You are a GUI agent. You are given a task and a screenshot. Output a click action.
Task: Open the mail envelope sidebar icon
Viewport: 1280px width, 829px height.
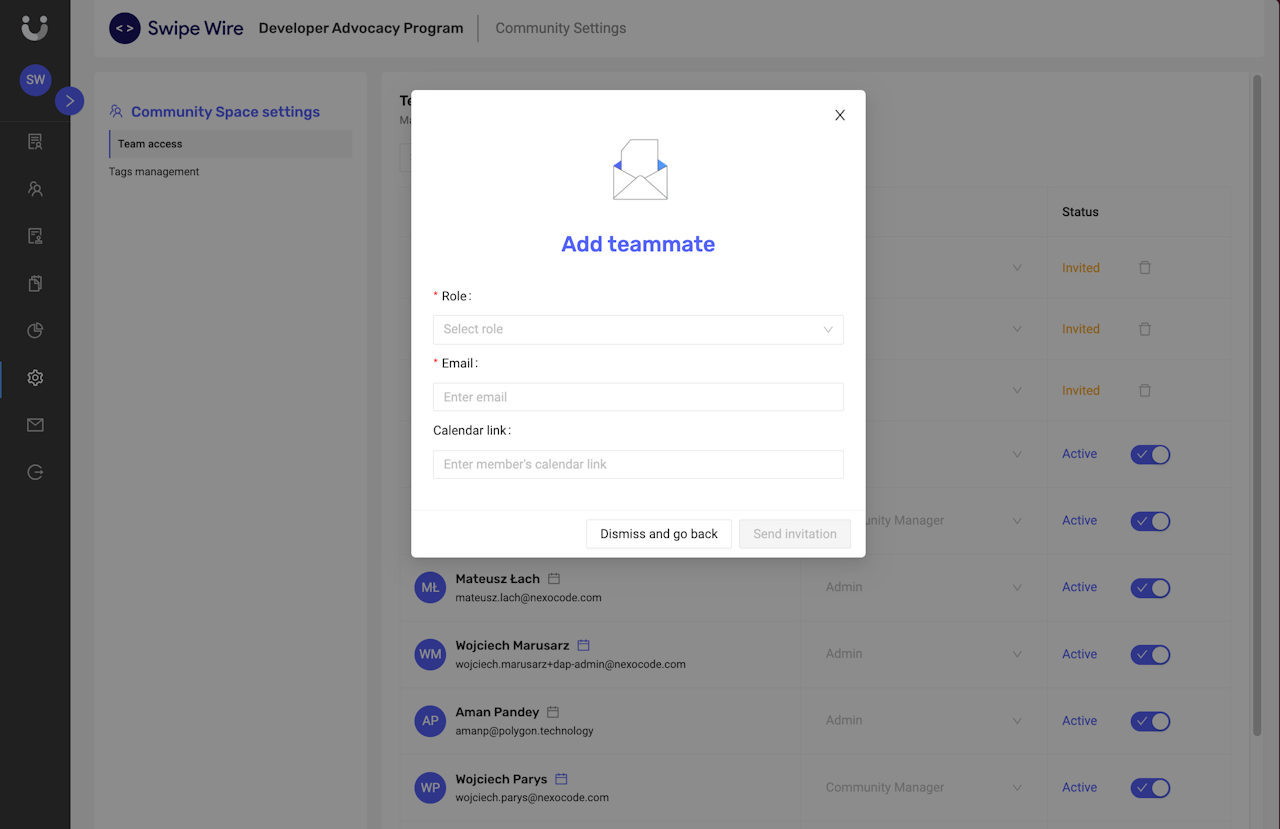pyautogui.click(x=35, y=425)
